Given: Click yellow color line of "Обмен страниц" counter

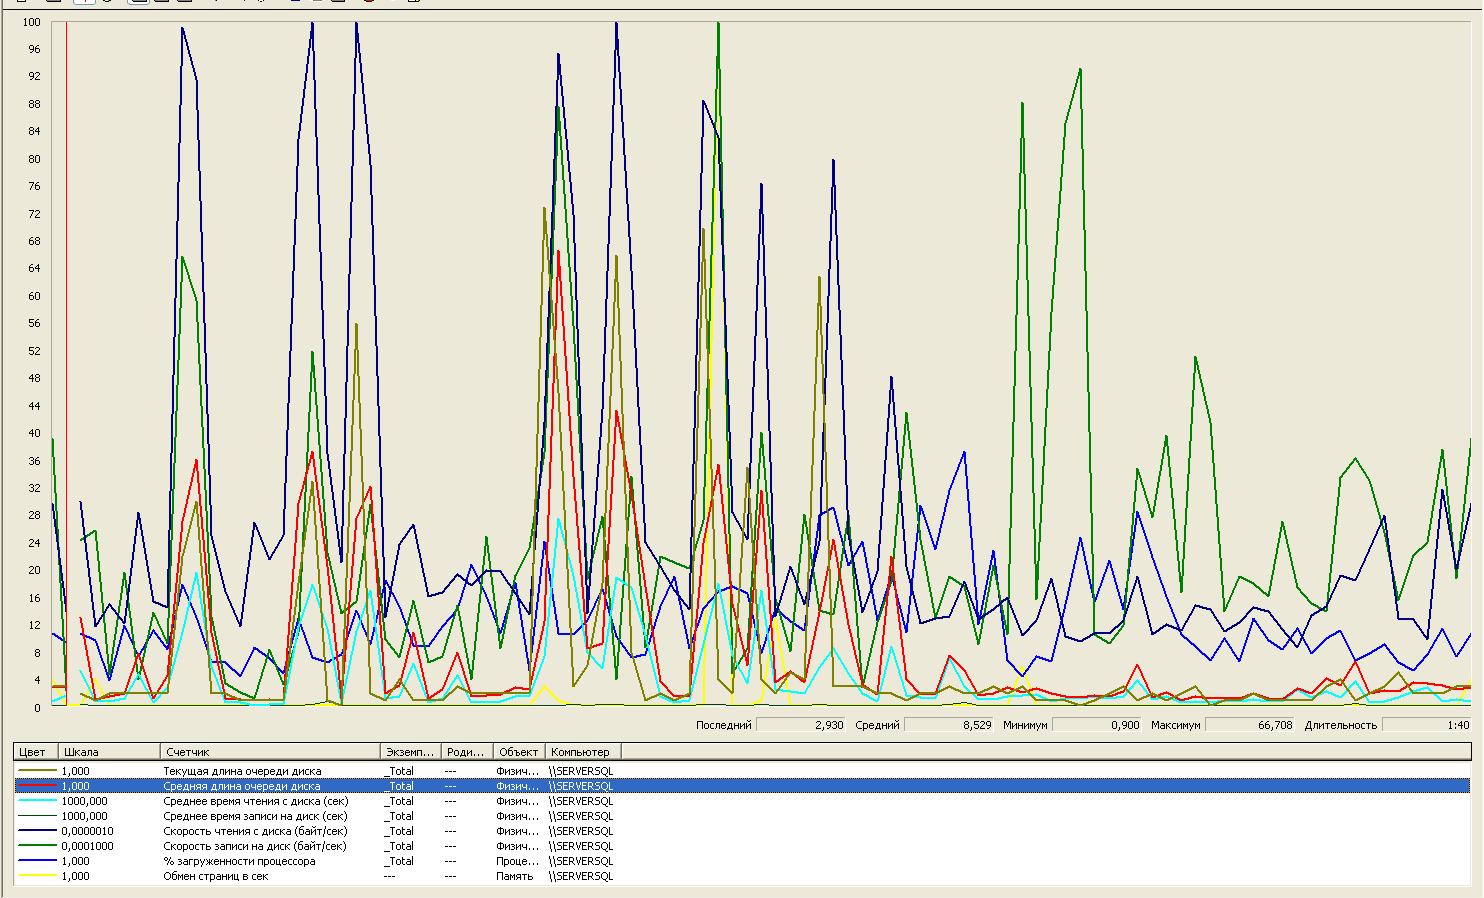Looking at the screenshot, I should (36, 876).
